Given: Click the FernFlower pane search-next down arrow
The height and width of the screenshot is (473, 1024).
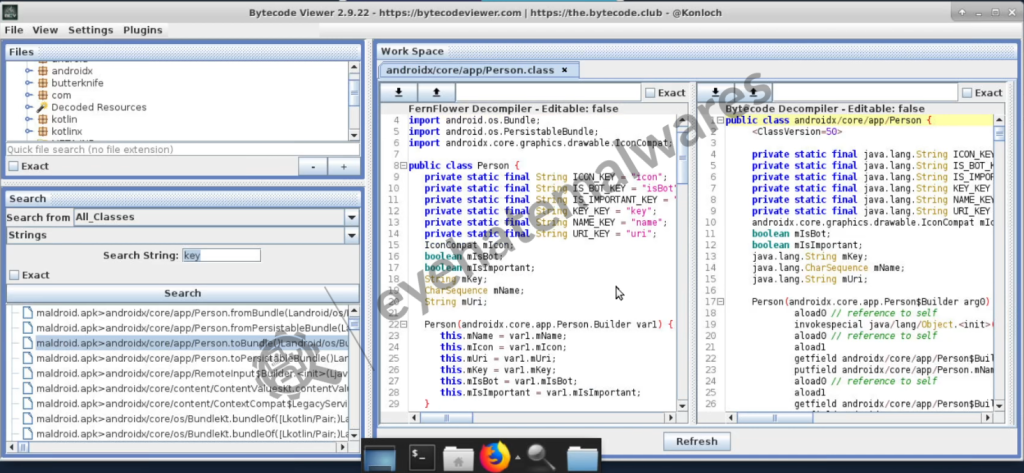Looking at the screenshot, I should pos(398,92).
